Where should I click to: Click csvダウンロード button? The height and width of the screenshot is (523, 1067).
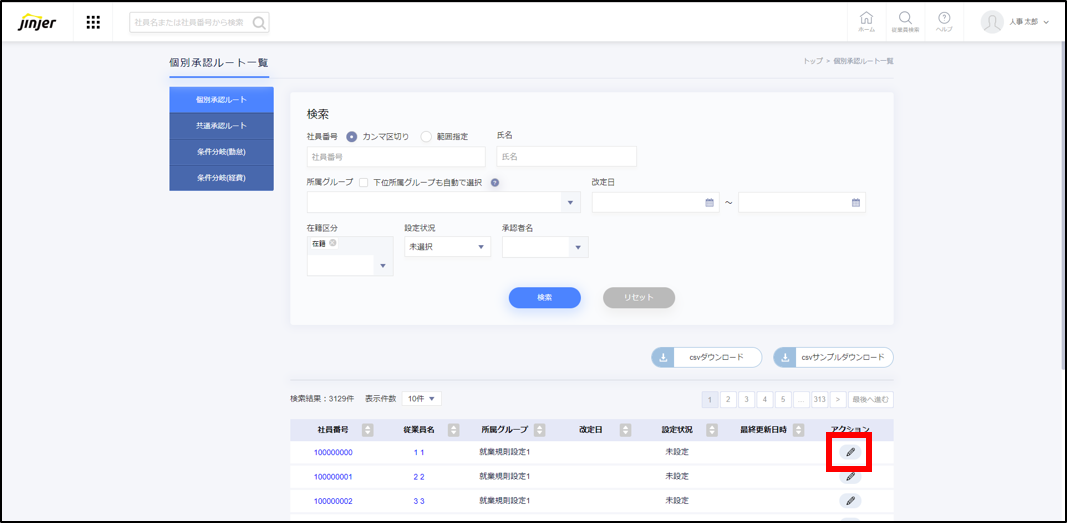[706, 357]
